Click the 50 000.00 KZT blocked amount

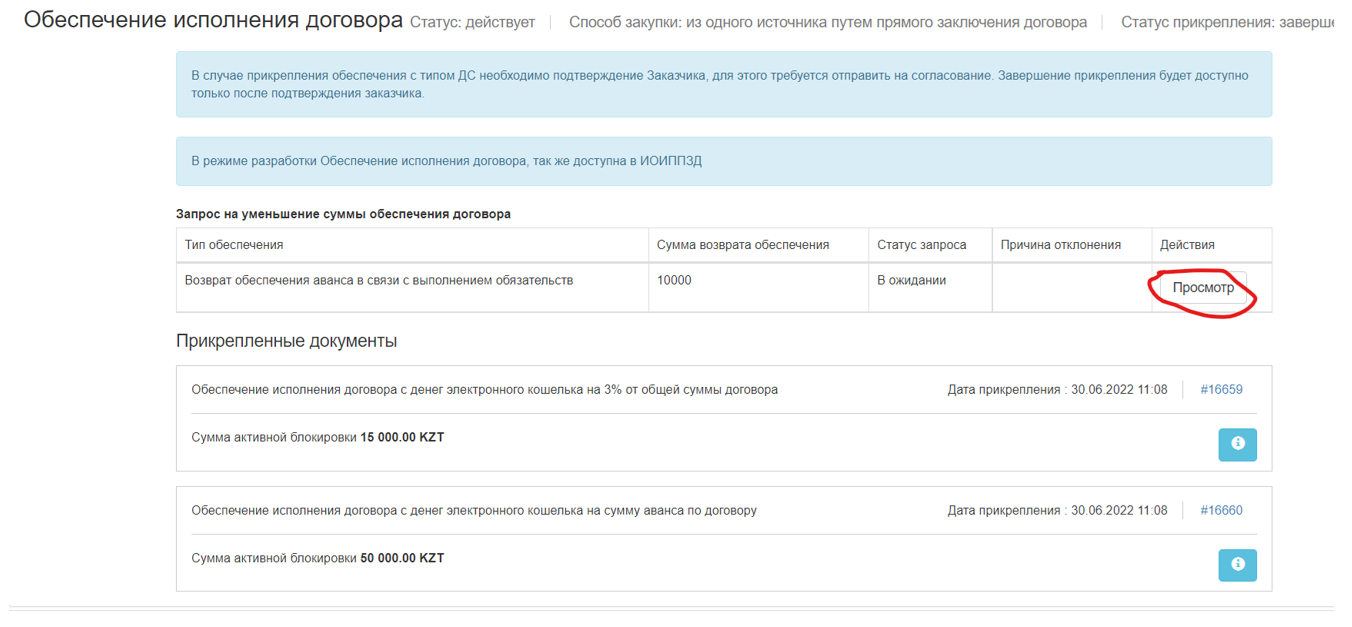pos(402,558)
